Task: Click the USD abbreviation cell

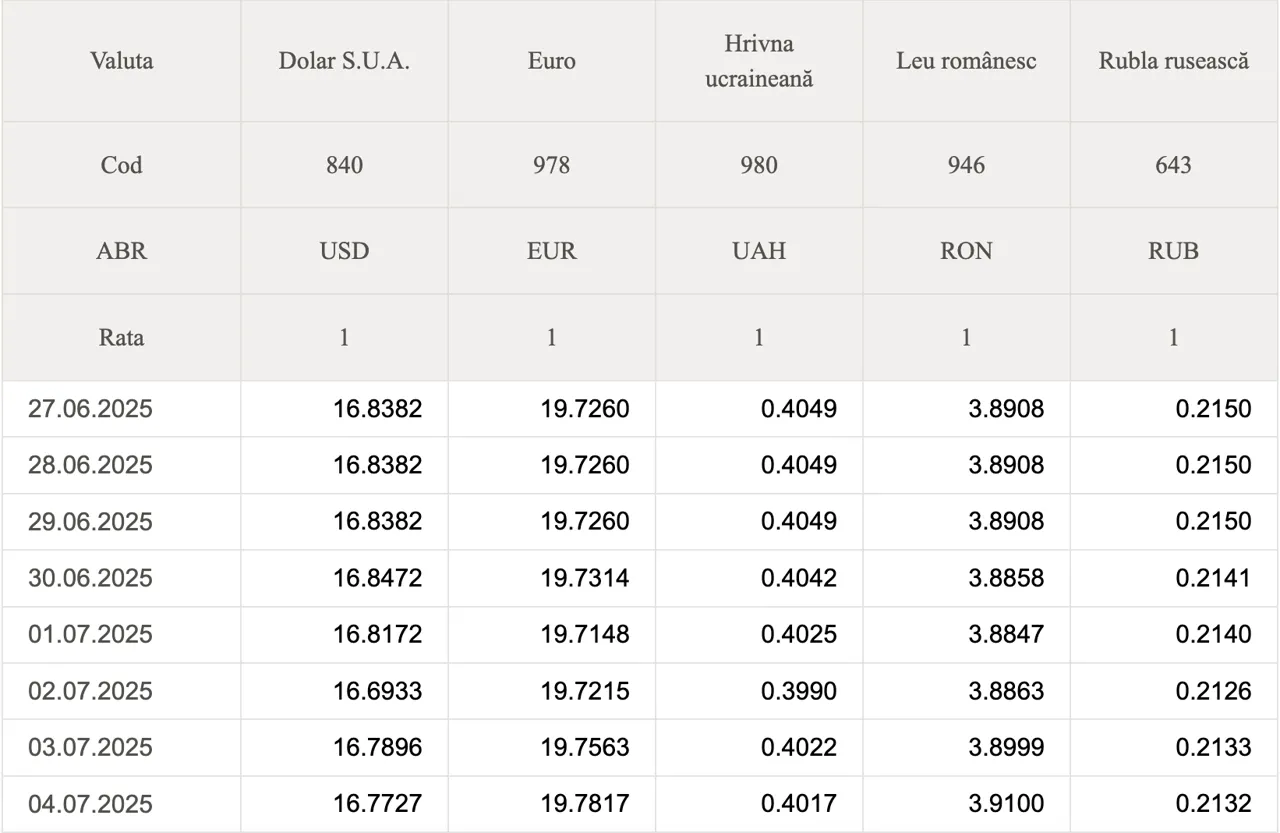Action: 344,251
